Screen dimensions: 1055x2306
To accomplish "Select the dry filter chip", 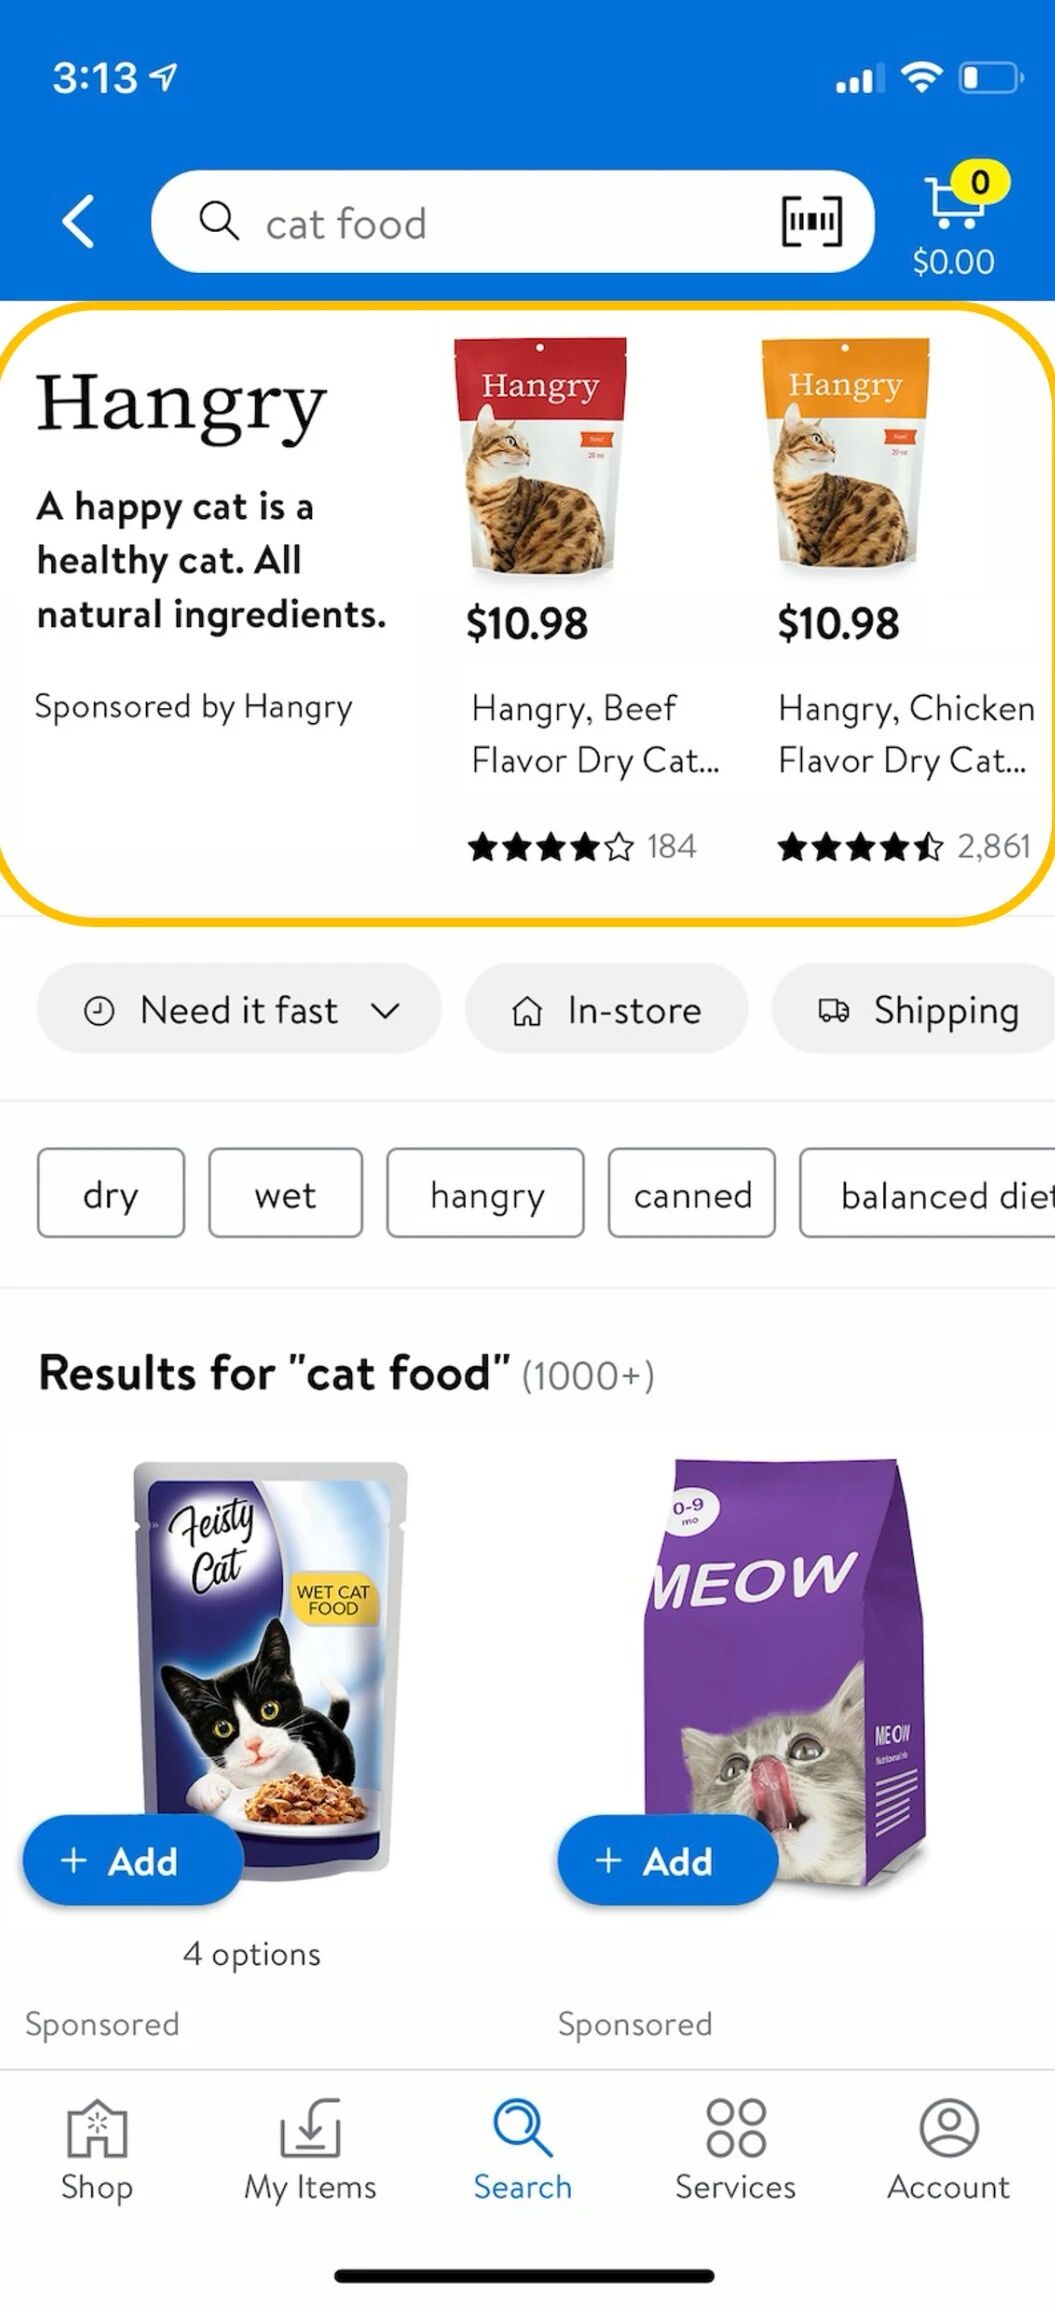I will pyautogui.click(x=111, y=1194).
